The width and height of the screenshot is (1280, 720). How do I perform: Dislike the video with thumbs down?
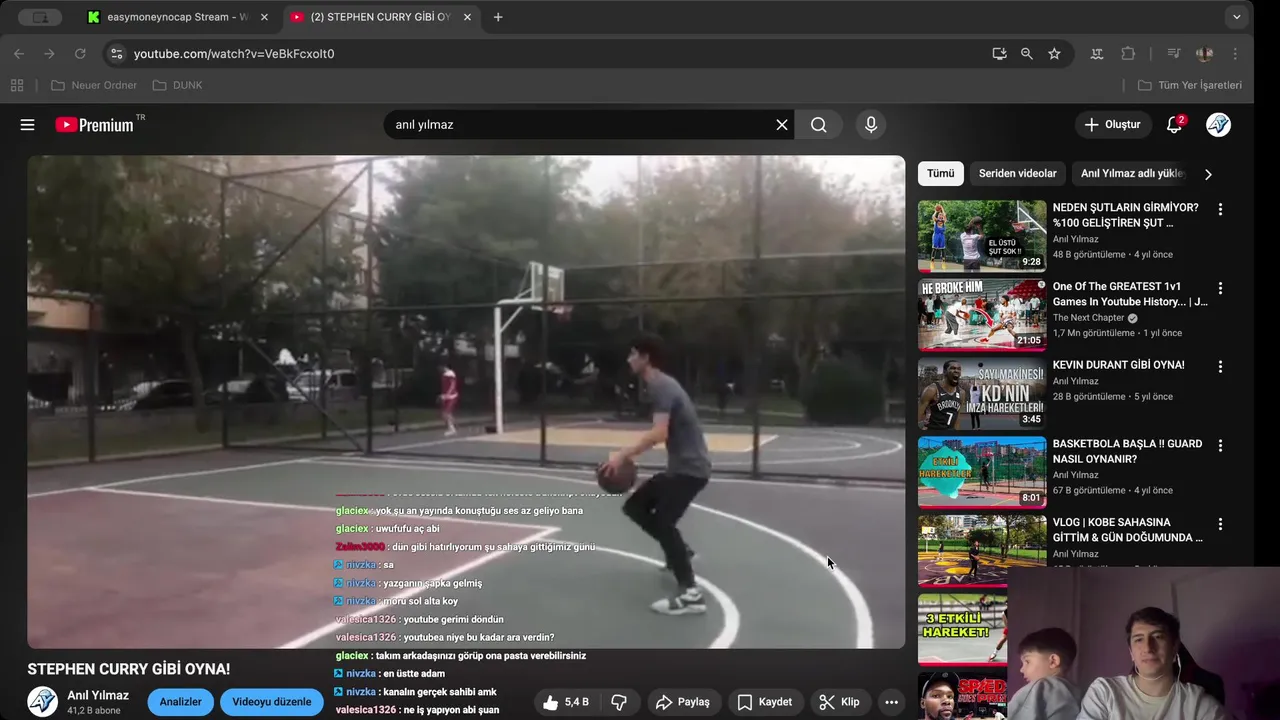click(x=618, y=702)
